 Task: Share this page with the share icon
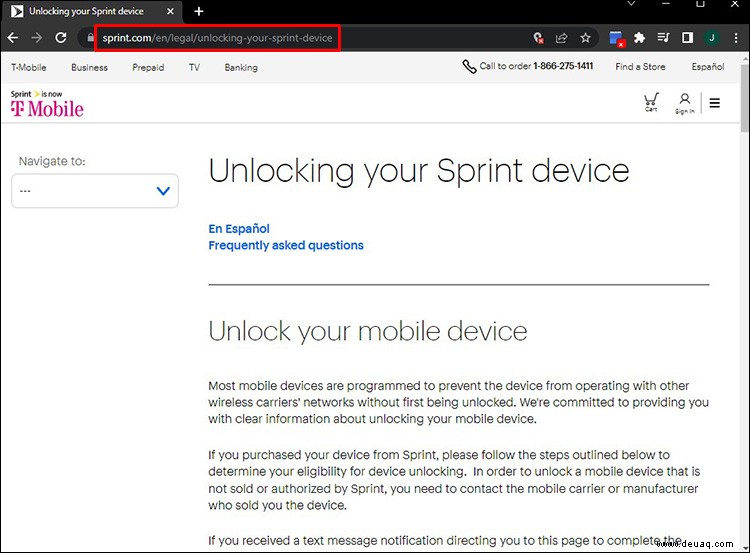click(x=562, y=38)
